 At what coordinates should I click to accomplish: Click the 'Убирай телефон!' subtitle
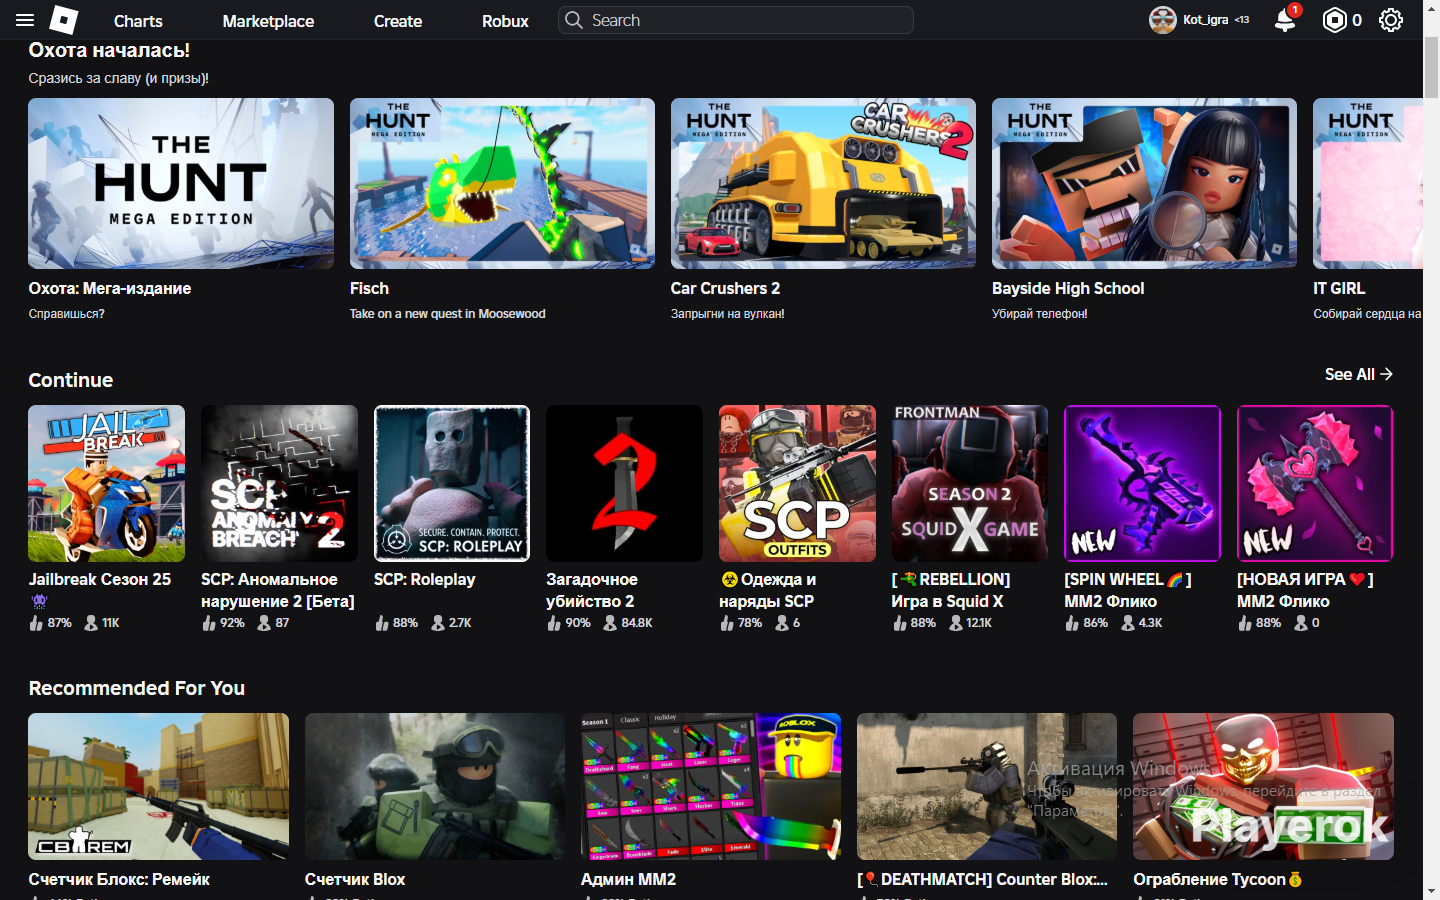[x=1040, y=314]
